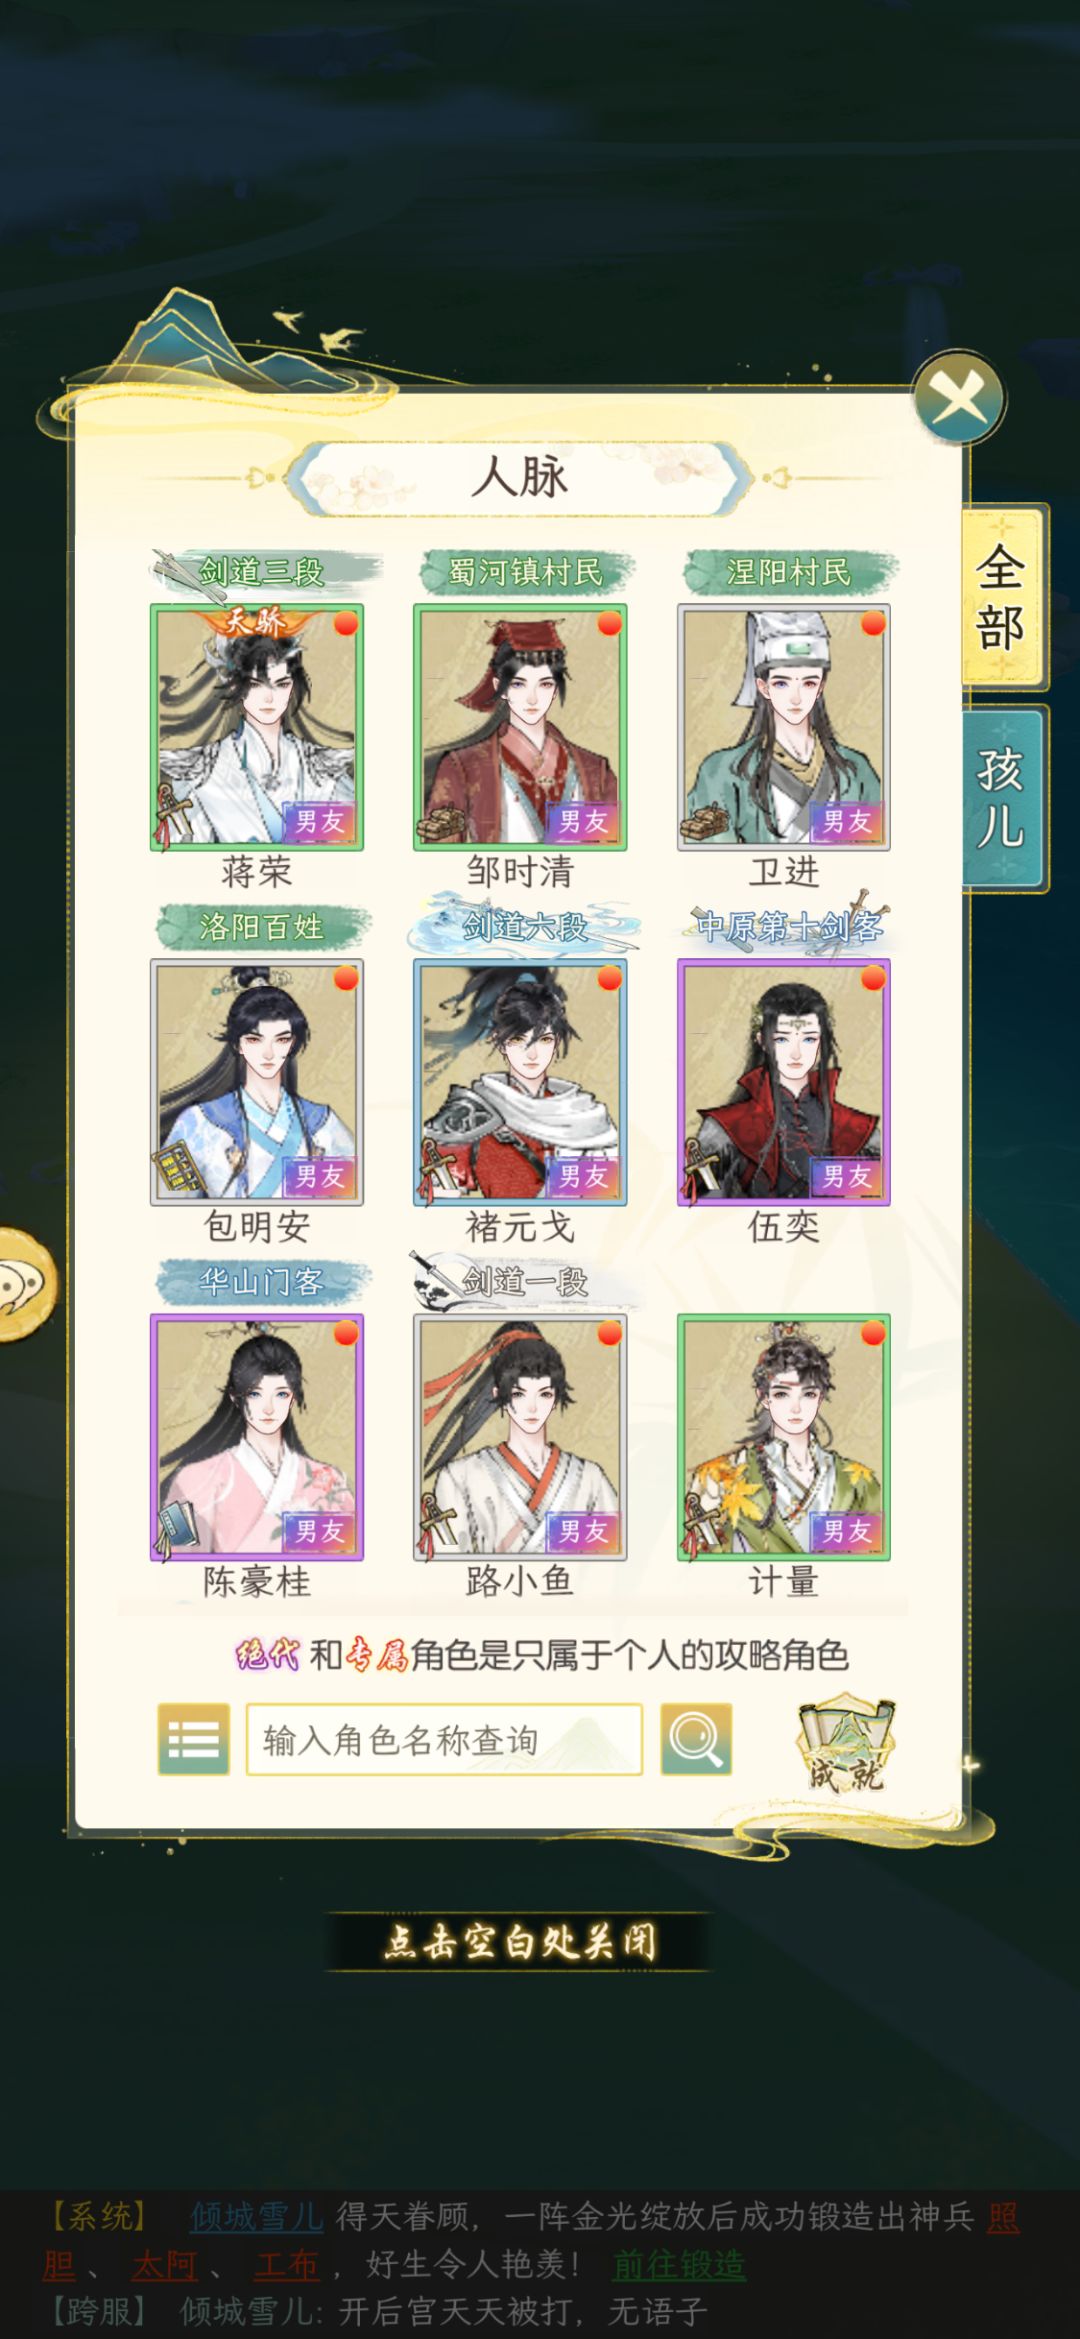Click the 输入角色名称查询 search field
The image size is (1080, 2339).
coord(444,1740)
